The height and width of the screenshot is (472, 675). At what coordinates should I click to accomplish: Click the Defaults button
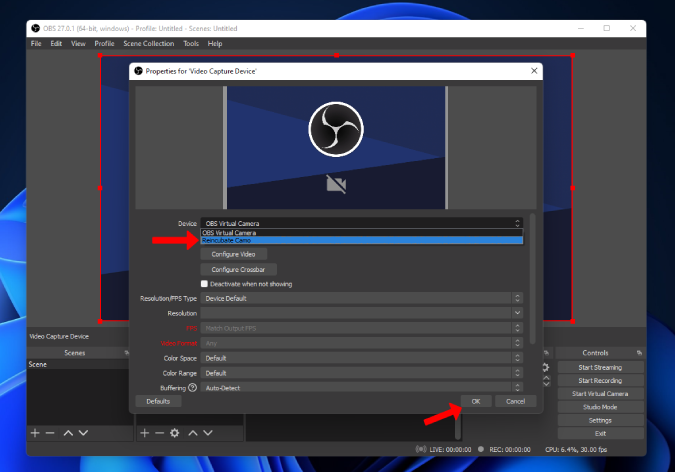158,401
